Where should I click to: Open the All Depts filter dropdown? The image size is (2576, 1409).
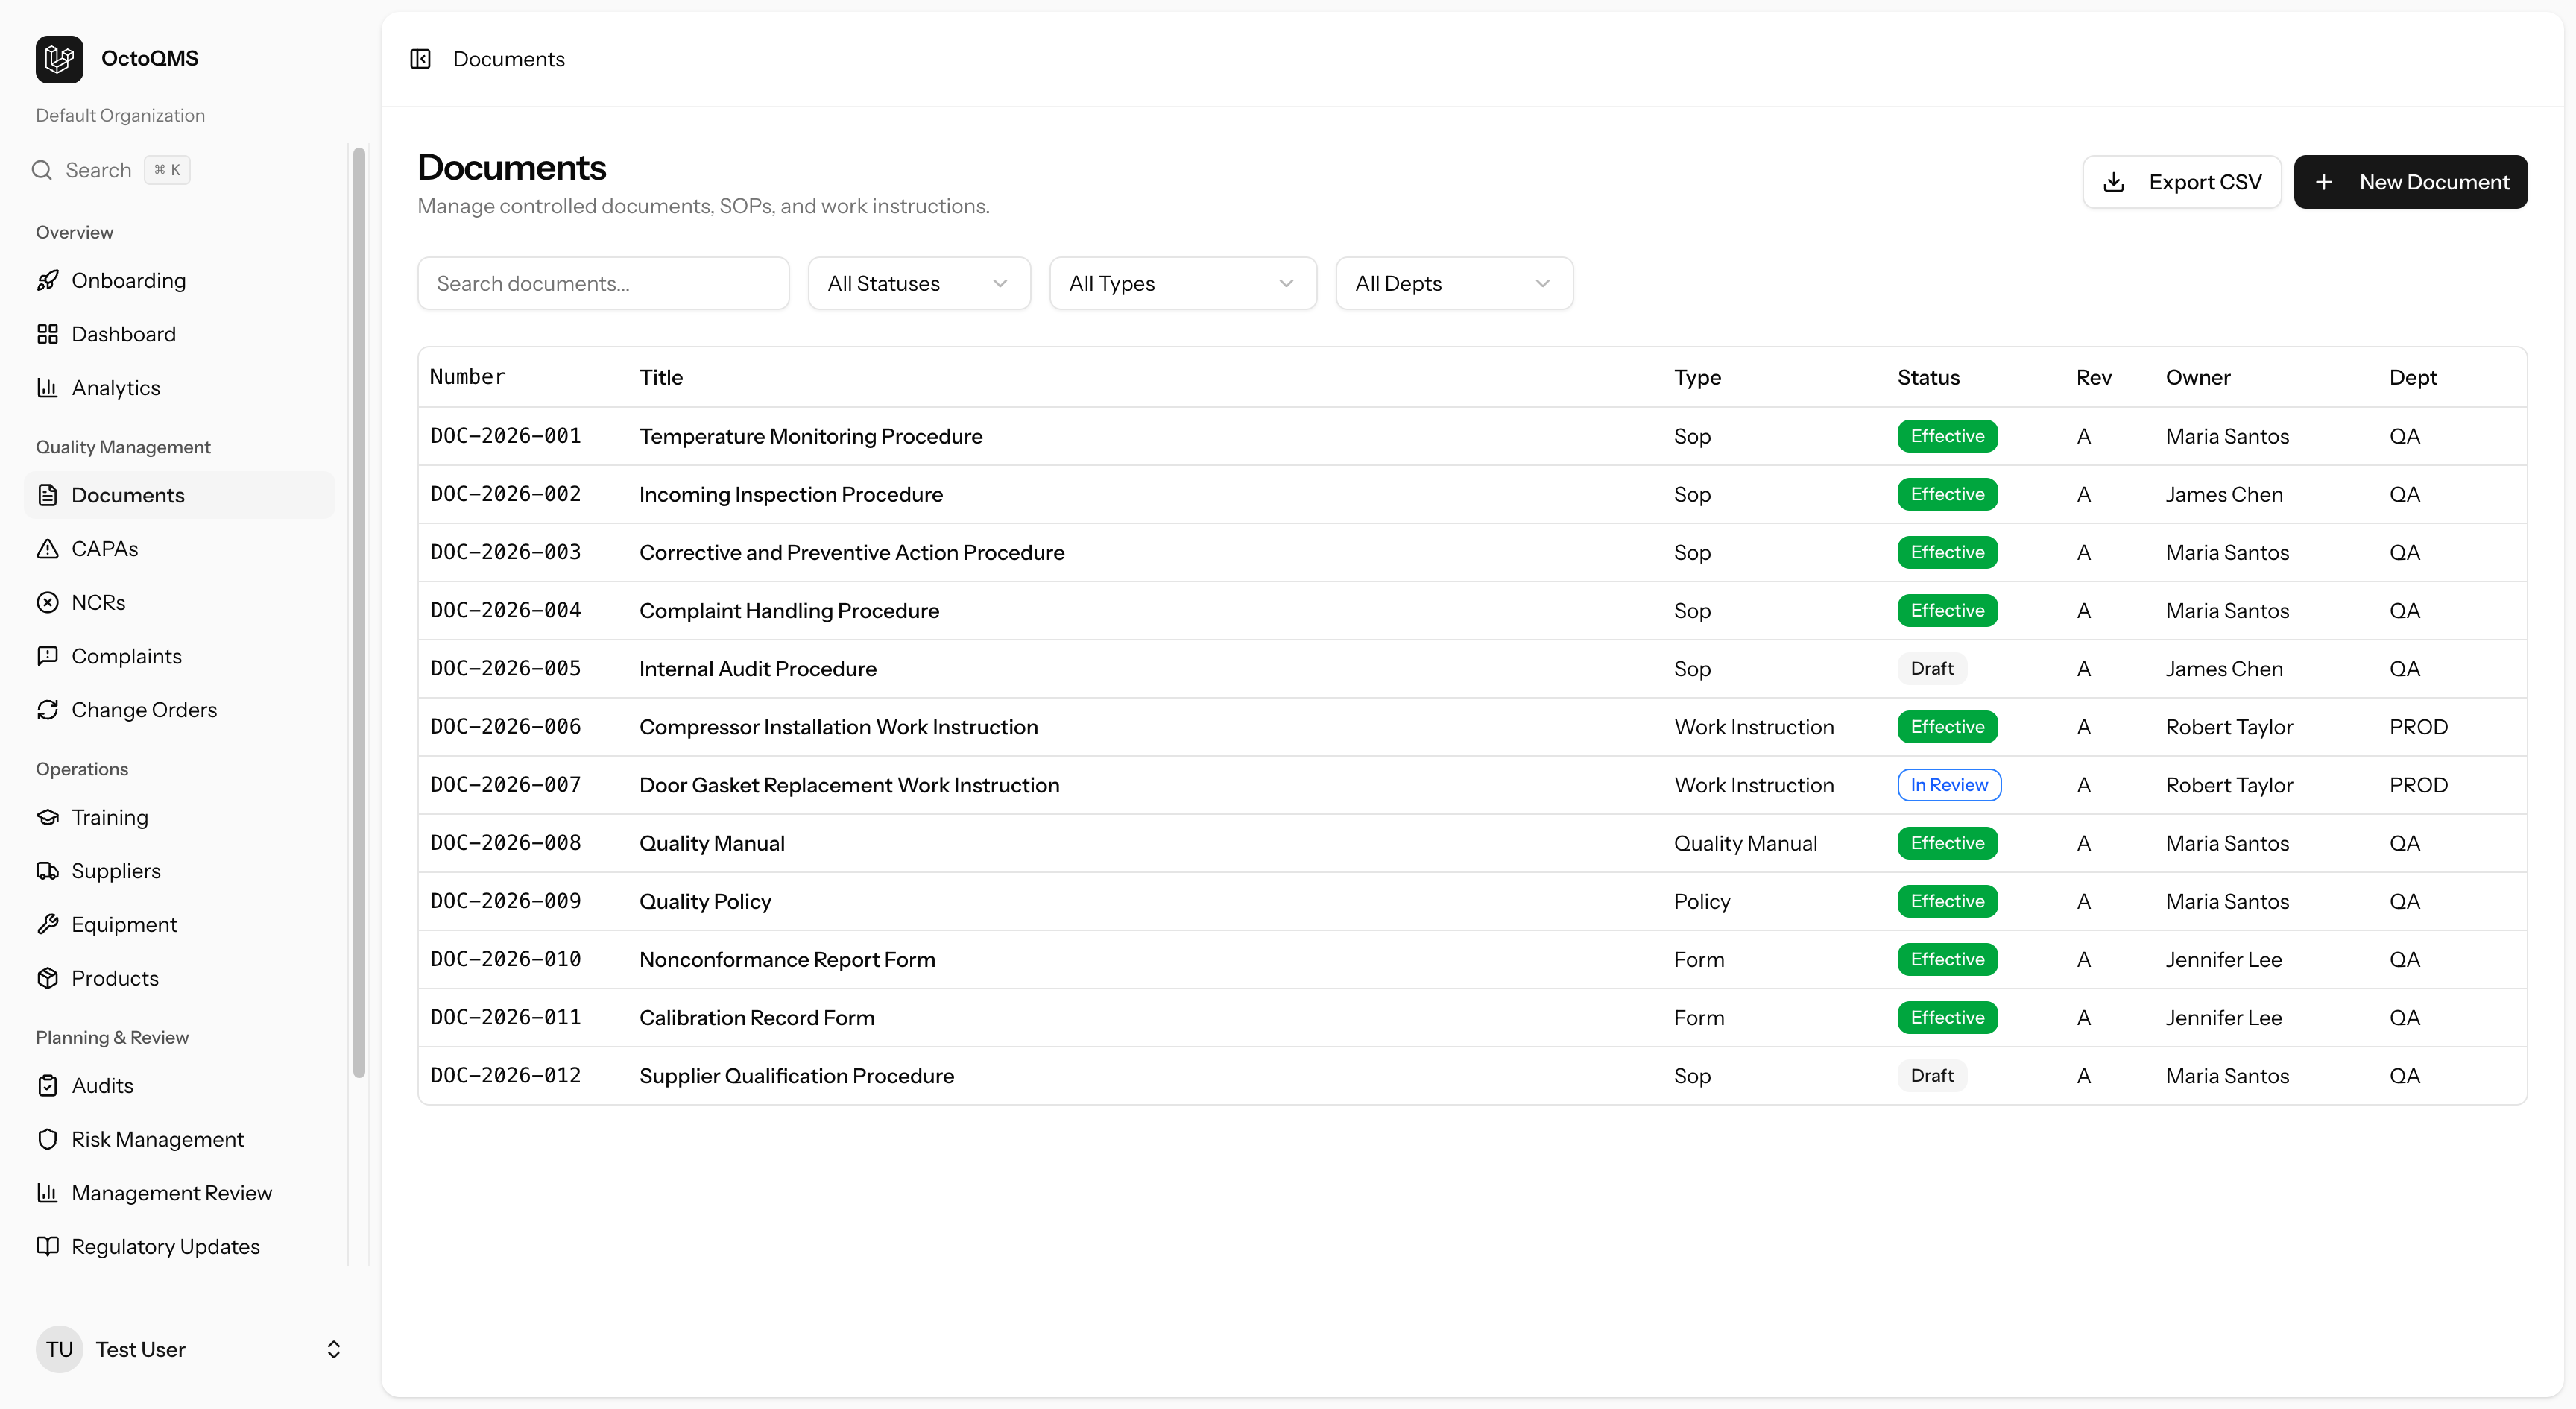pos(1454,283)
